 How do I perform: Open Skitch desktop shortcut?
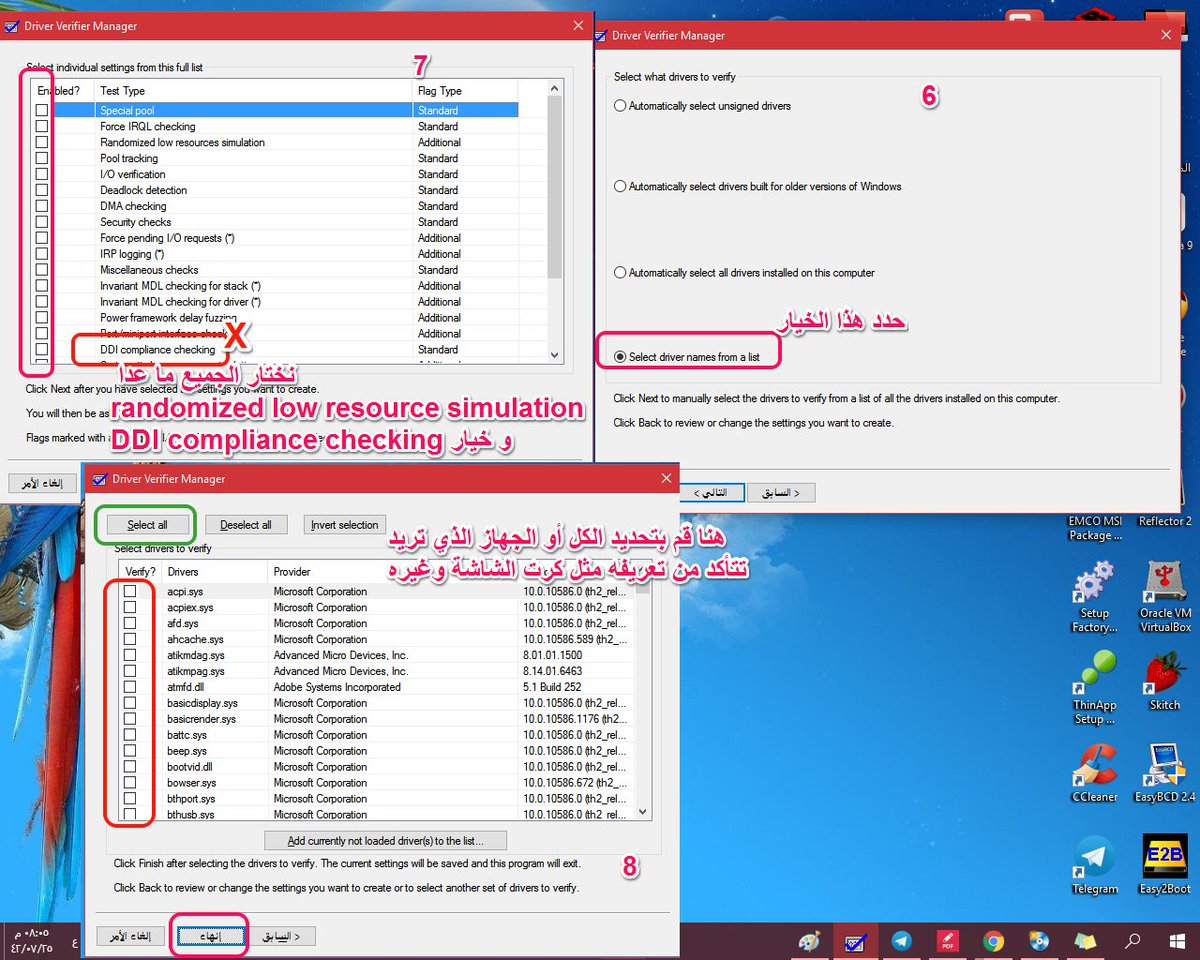tap(1165, 681)
